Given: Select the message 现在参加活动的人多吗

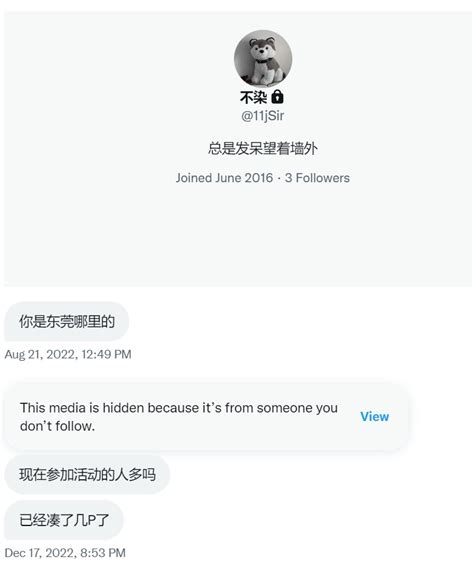Looking at the screenshot, I should [87, 474].
